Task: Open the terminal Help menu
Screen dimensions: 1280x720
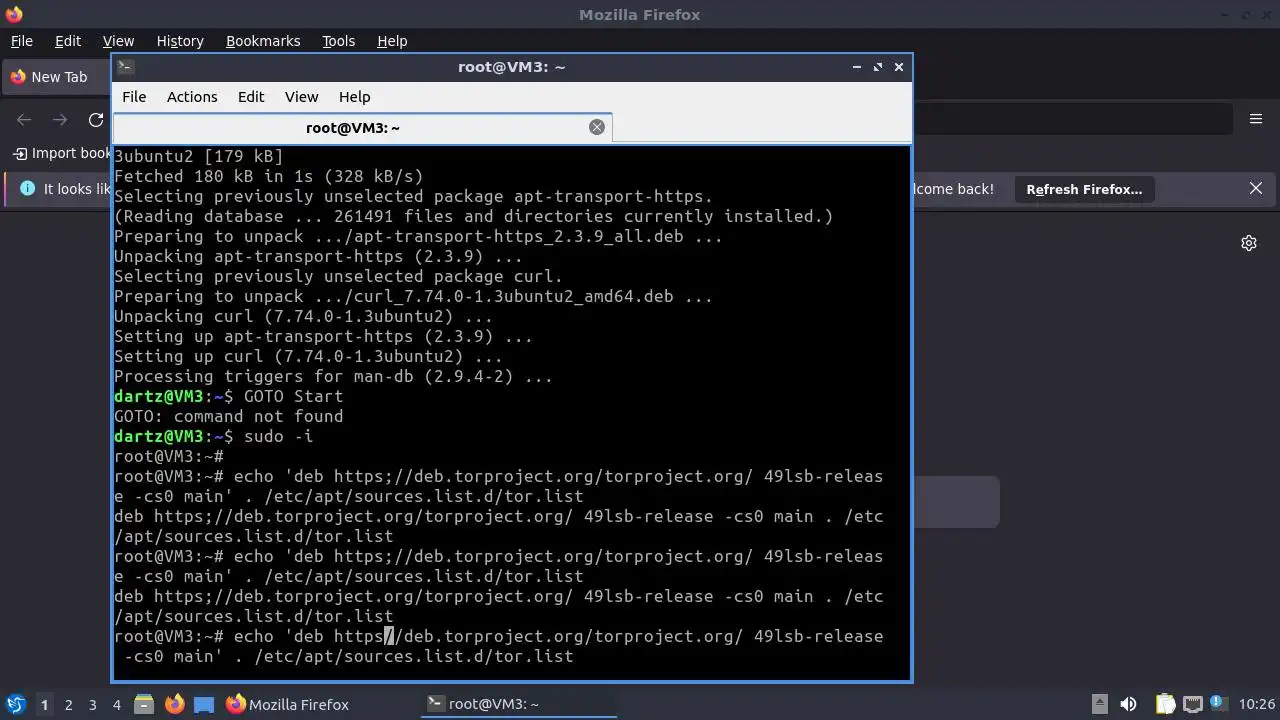Action: (x=355, y=97)
